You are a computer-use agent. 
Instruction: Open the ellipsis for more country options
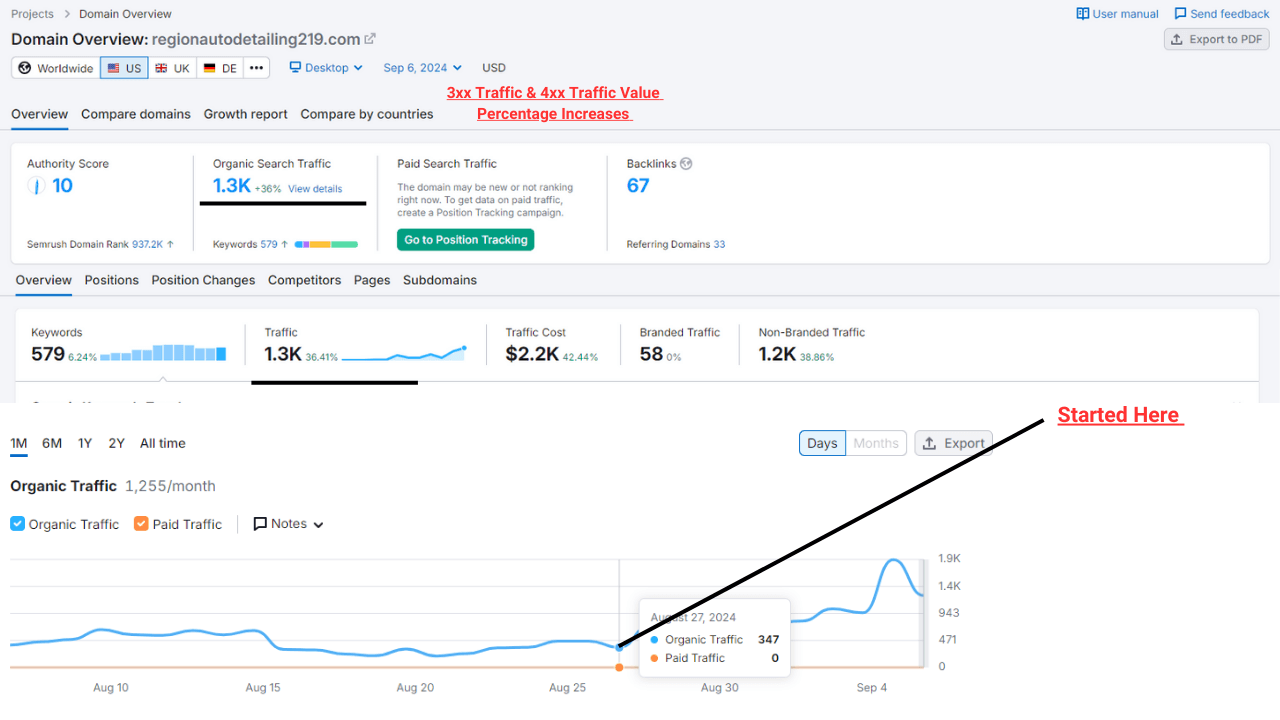tap(256, 67)
